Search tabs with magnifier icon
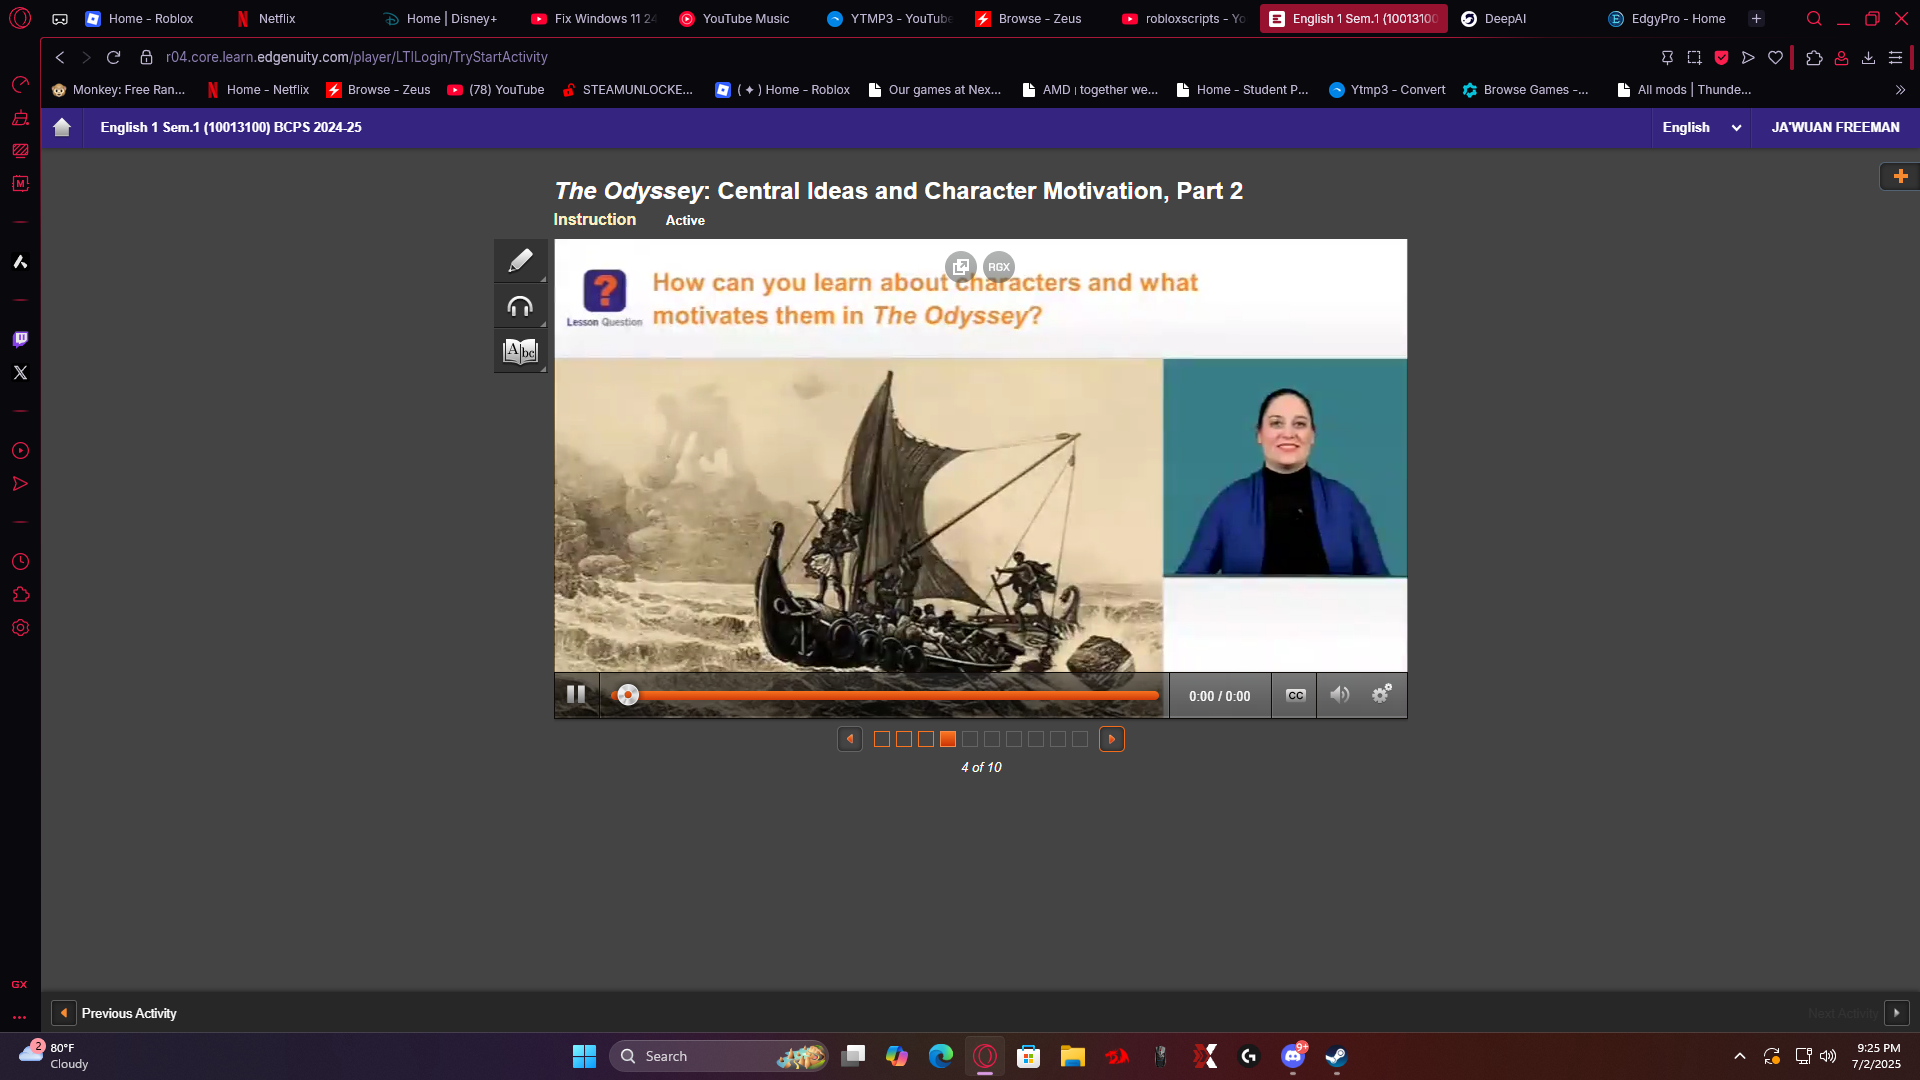 point(1814,18)
